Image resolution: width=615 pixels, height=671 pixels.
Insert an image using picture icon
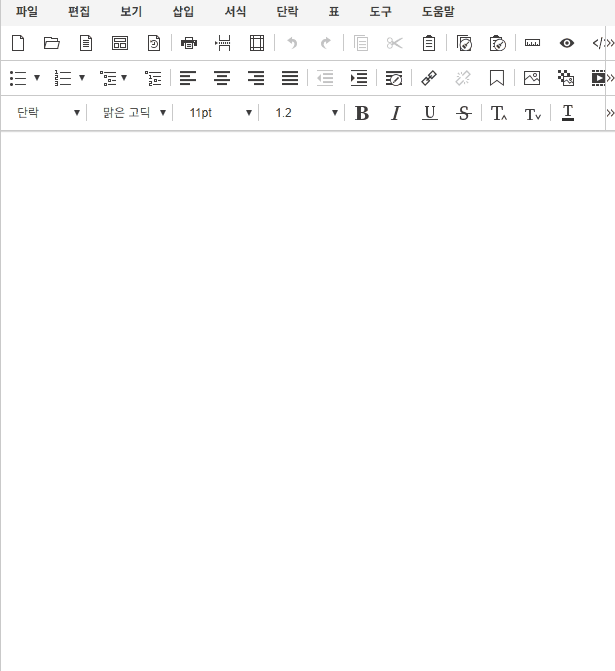(x=532, y=78)
